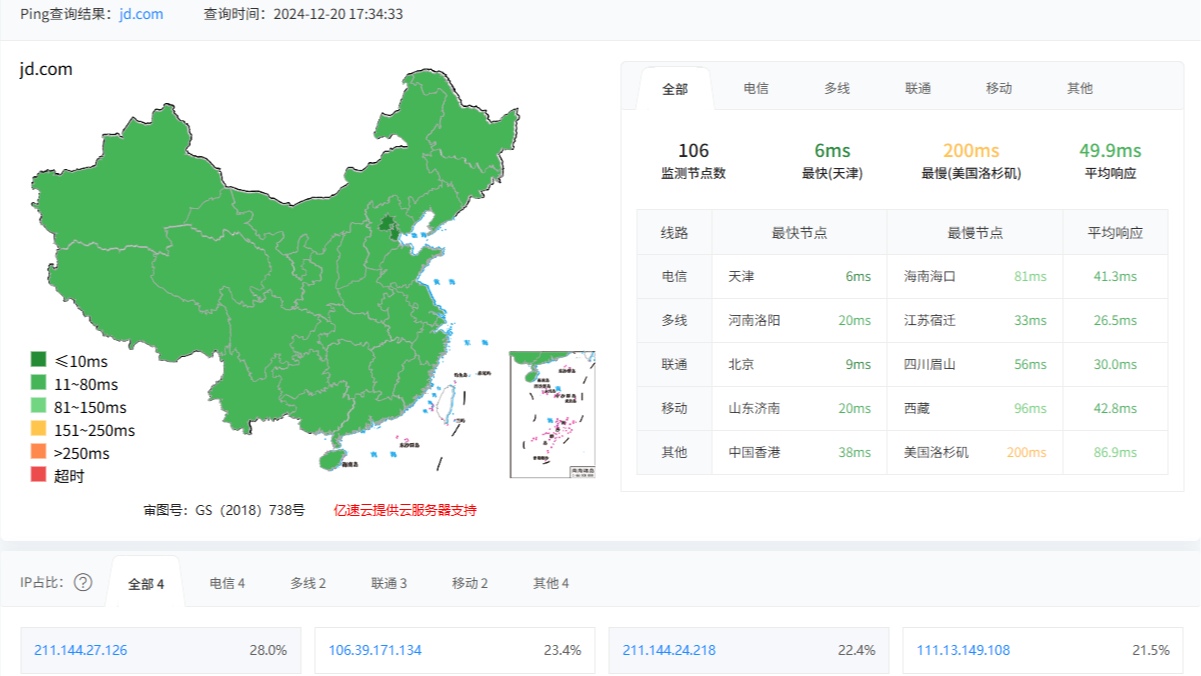Switch to the 联通 tab
The image size is (1201, 676).
[x=918, y=87]
